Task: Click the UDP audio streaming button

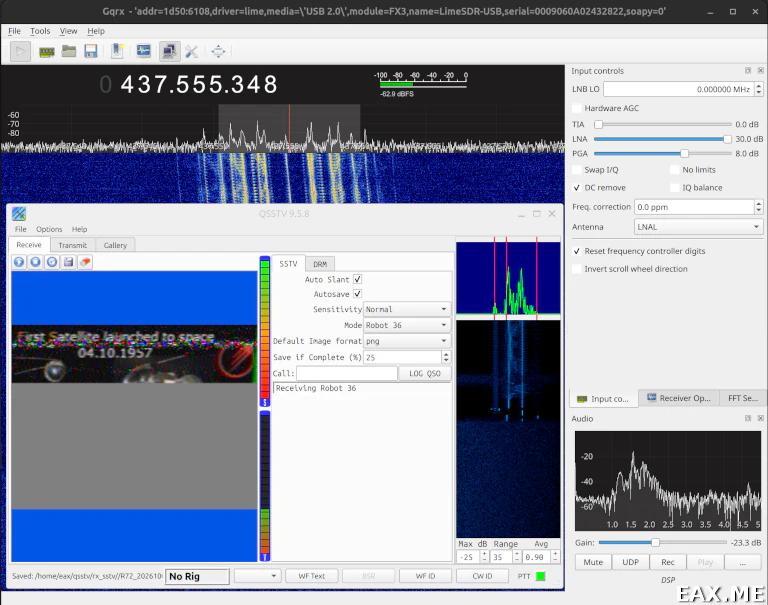Action: 630,562
